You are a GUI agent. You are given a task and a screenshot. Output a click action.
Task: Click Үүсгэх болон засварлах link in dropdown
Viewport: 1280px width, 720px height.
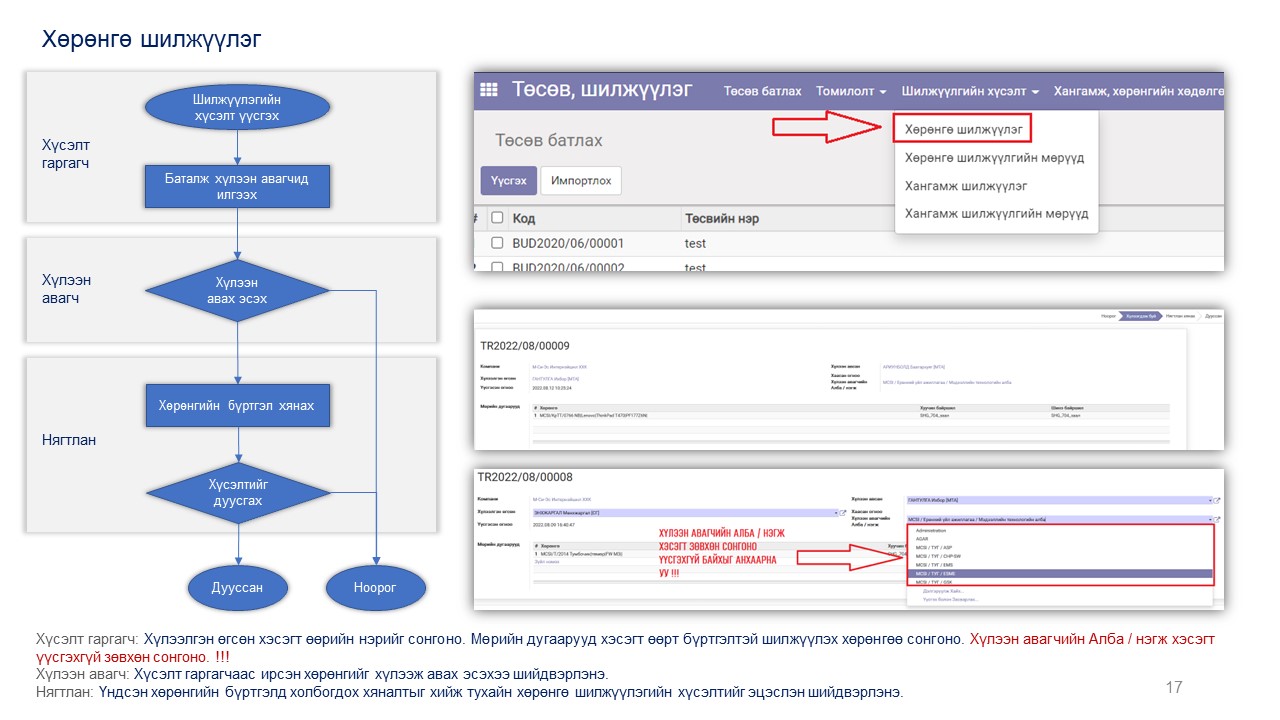tap(950, 599)
